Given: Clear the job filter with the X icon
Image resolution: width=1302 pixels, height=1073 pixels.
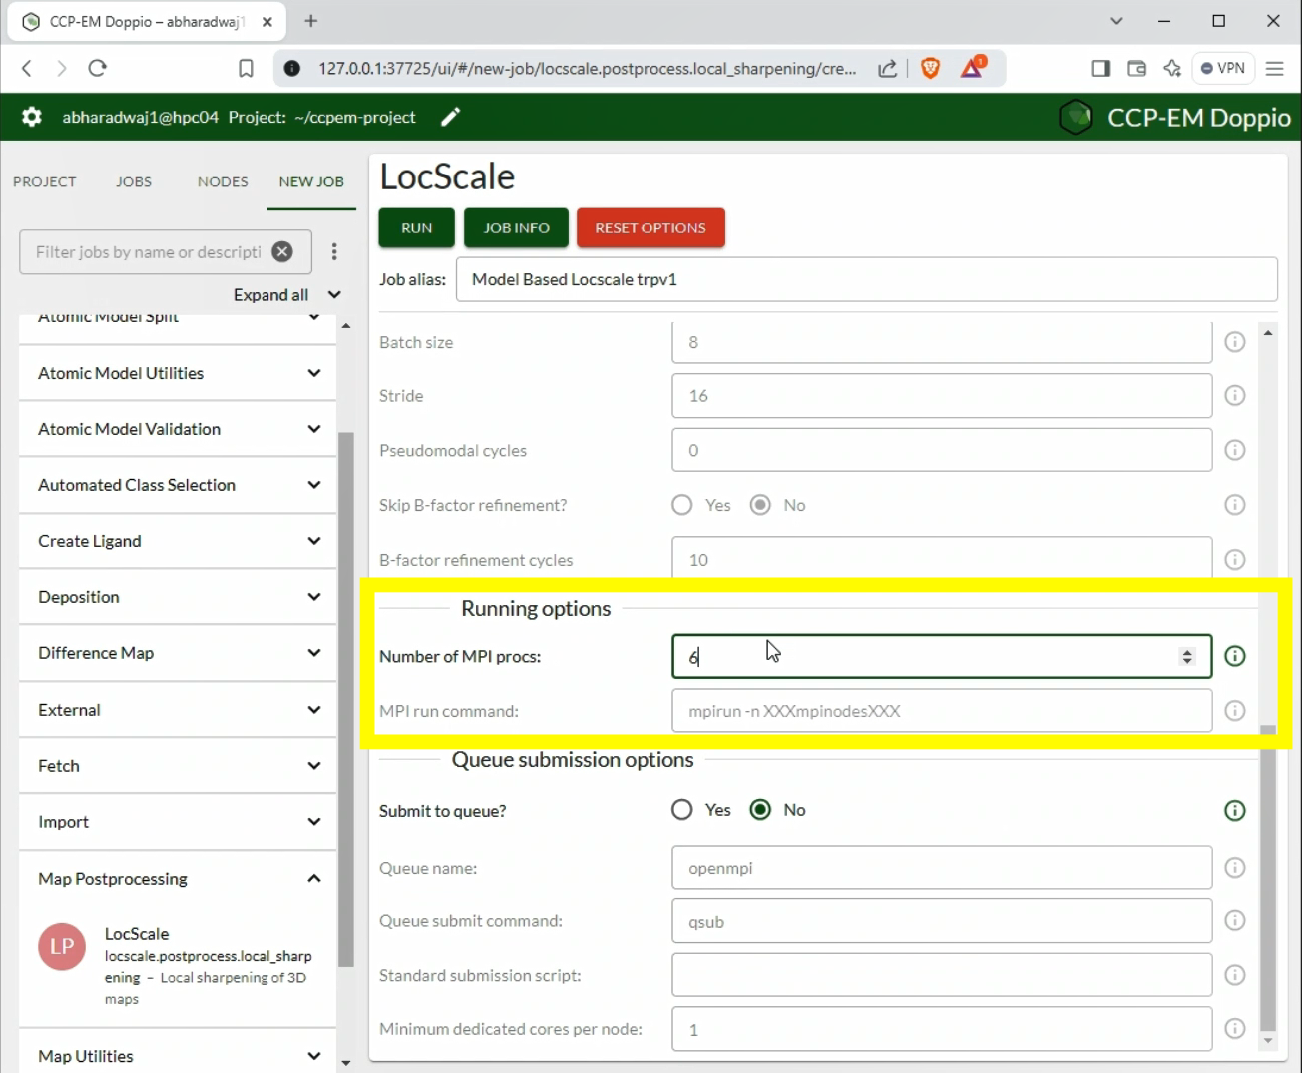Looking at the screenshot, I should click(x=282, y=251).
